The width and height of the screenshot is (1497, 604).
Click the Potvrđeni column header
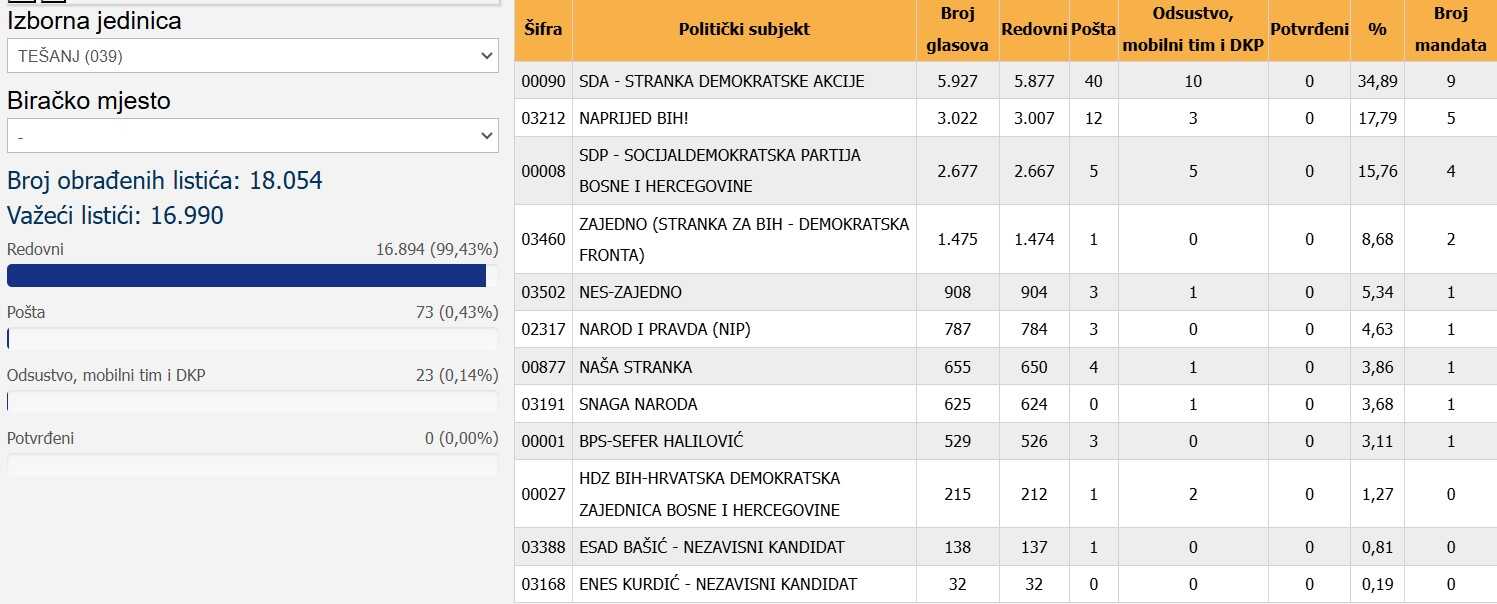pyautogui.click(x=1309, y=29)
